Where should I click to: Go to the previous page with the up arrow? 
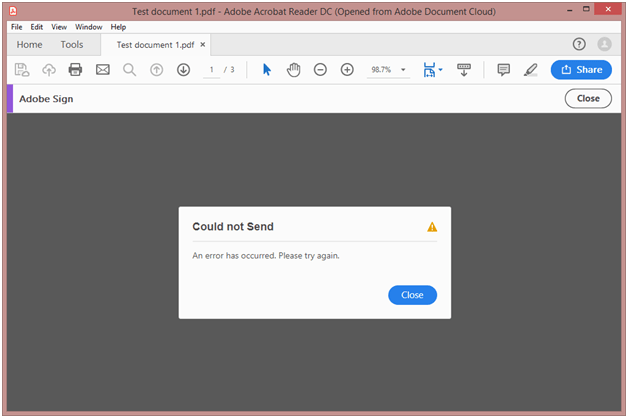[157, 70]
